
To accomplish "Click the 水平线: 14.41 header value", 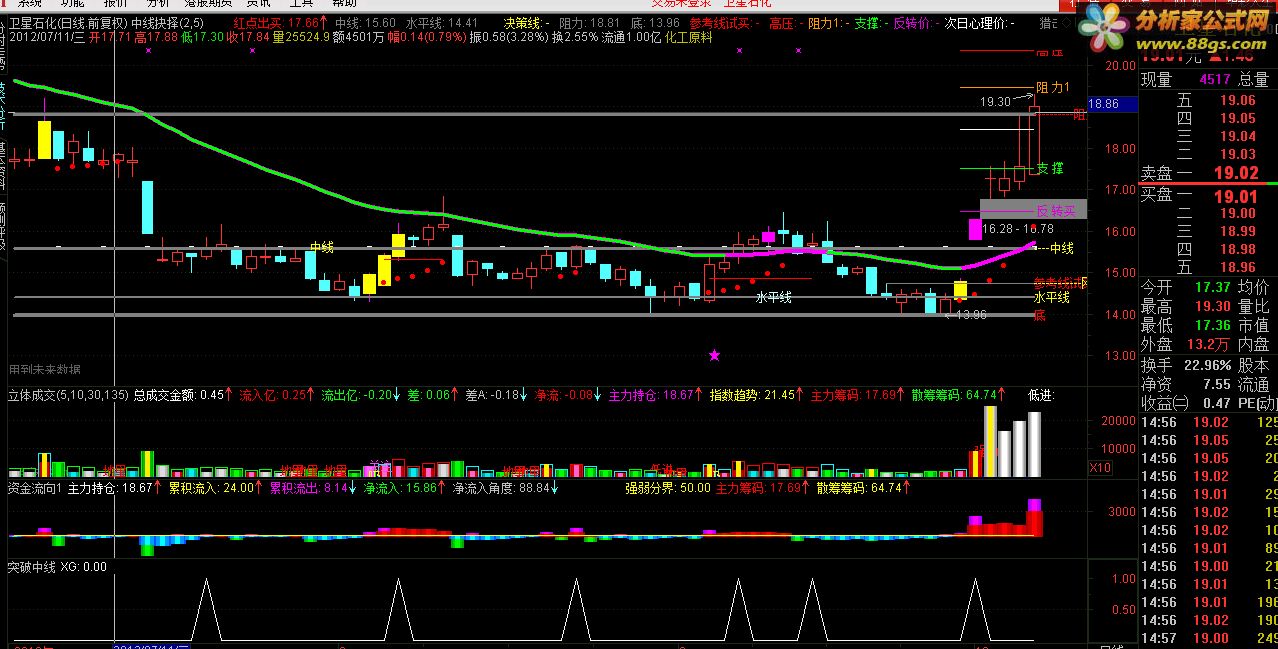I will [441, 23].
